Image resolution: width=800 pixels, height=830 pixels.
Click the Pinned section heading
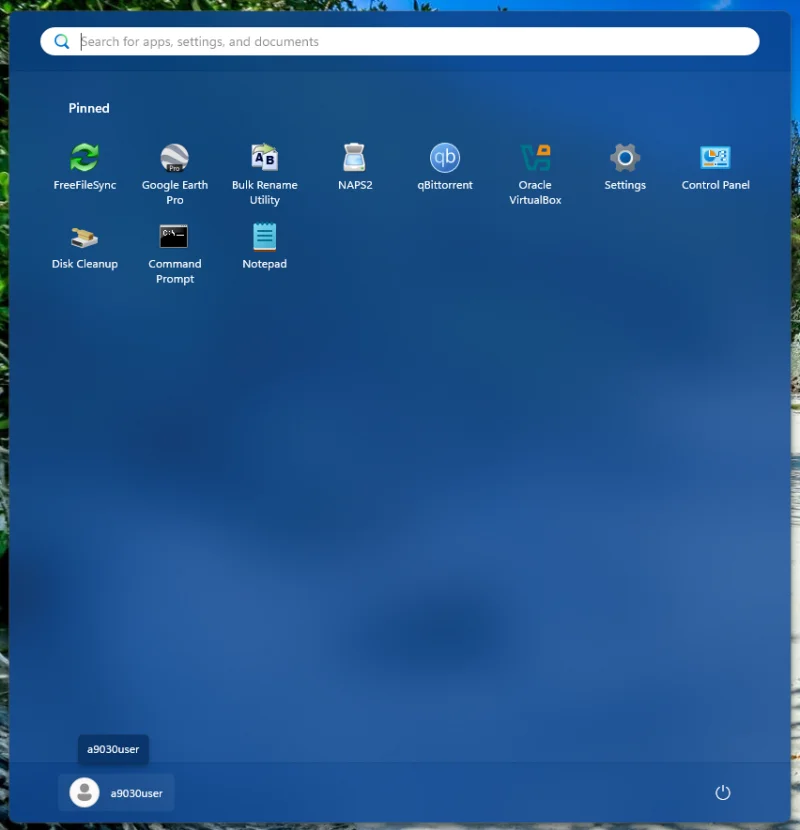click(x=89, y=108)
